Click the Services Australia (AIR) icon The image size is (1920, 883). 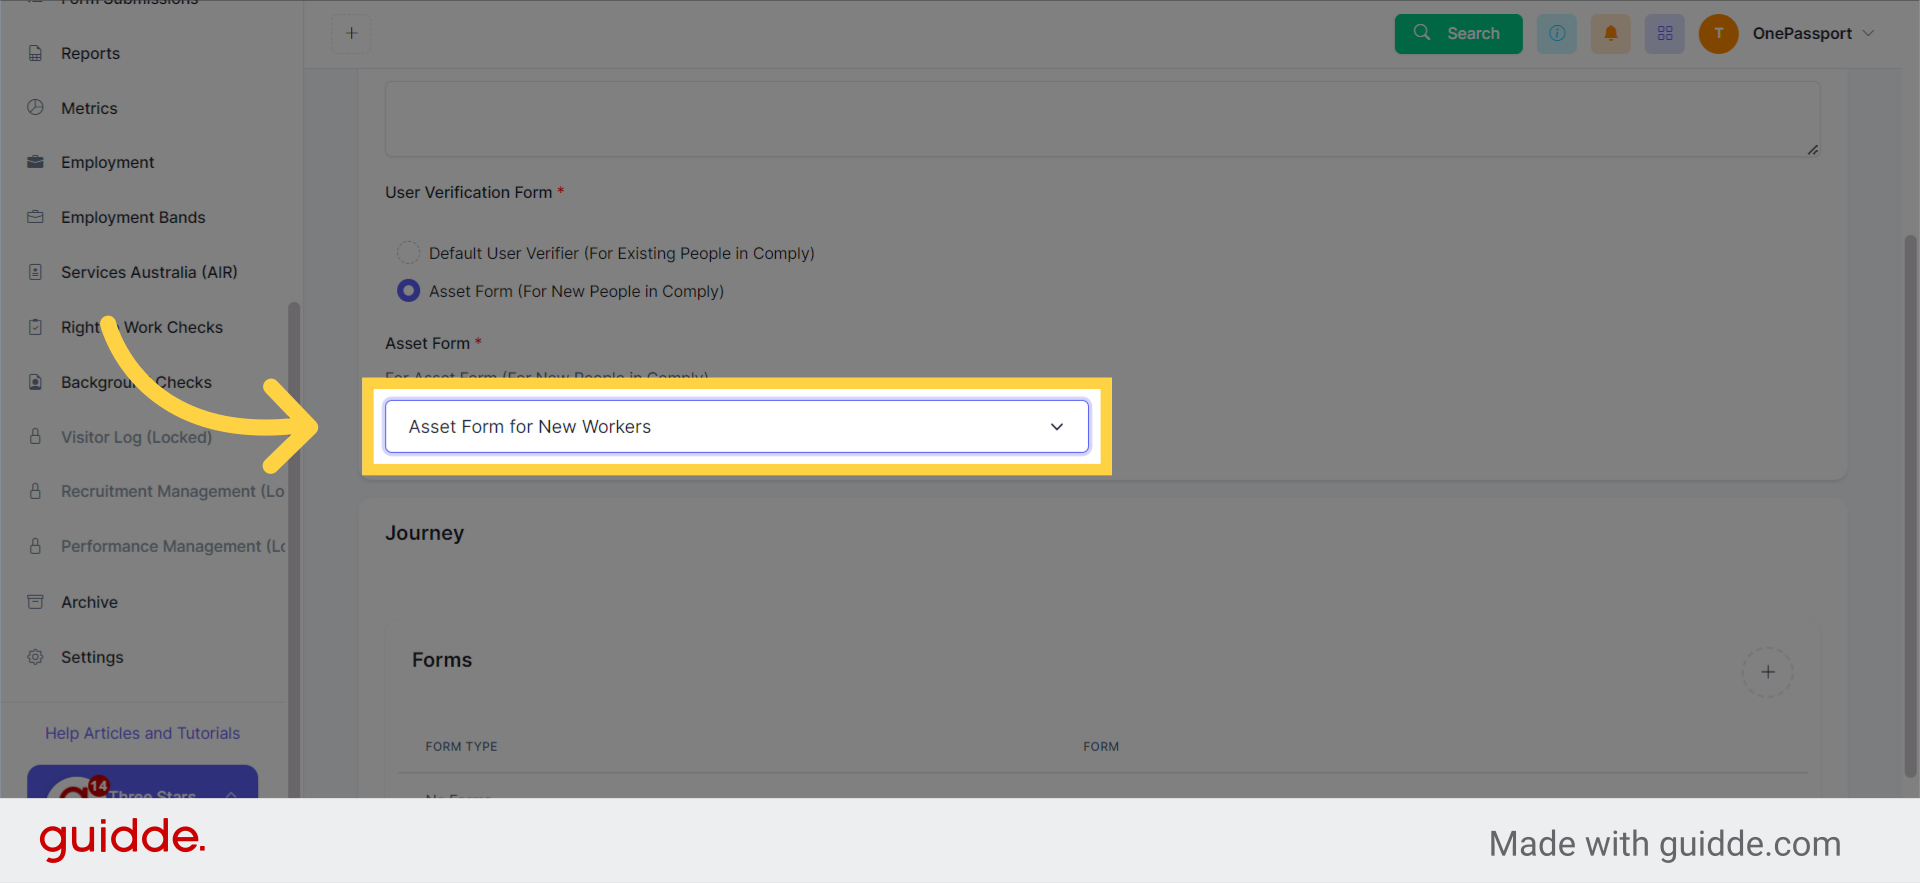(35, 272)
